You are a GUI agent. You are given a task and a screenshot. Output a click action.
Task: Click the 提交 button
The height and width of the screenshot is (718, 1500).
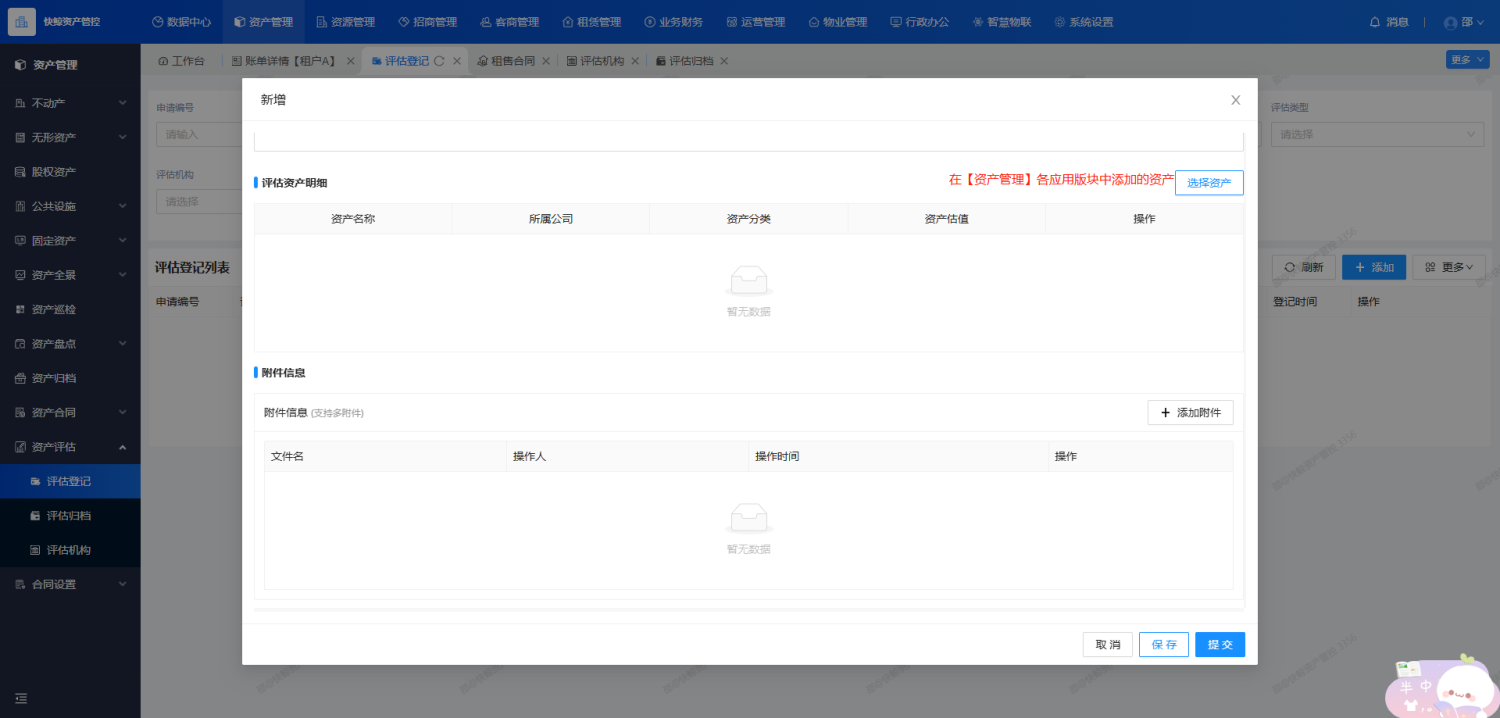1220,644
